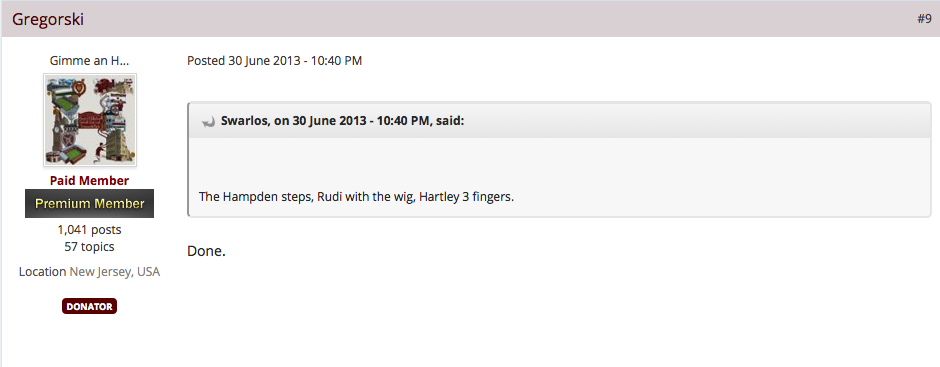View the member's 1,041 posts
This screenshot has height=367, width=940.
[x=89, y=230]
